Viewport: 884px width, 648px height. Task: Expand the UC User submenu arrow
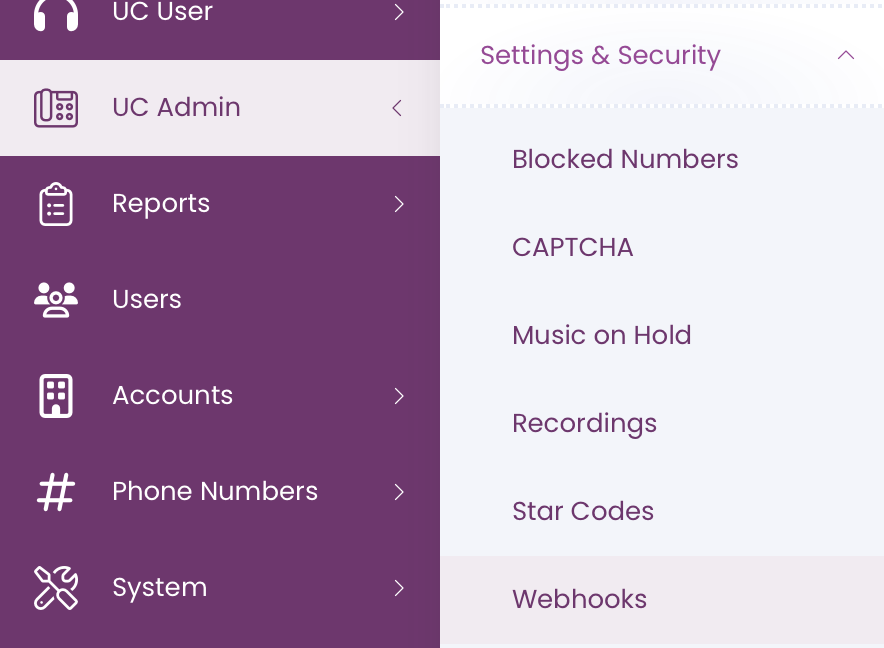(399, 12)
